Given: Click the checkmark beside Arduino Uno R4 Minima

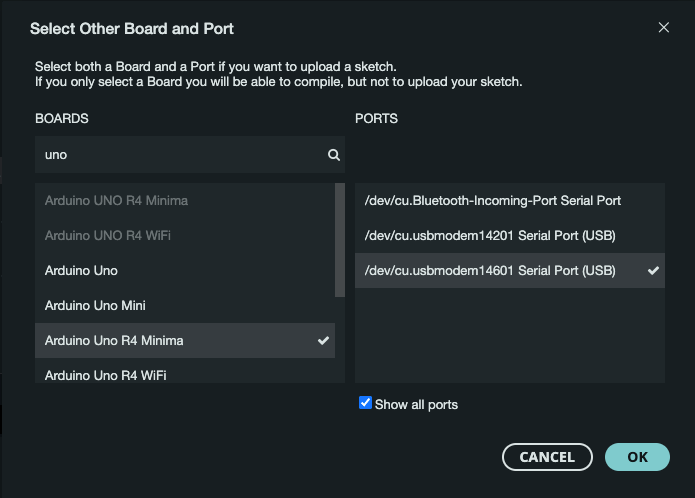Looking at the screenshot, I should 323,341.
